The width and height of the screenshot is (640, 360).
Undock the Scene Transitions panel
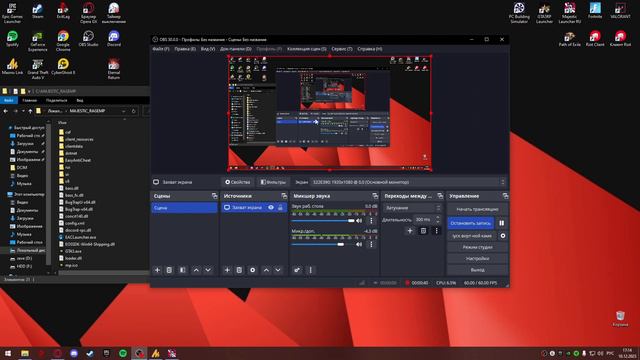coord(440,196)
